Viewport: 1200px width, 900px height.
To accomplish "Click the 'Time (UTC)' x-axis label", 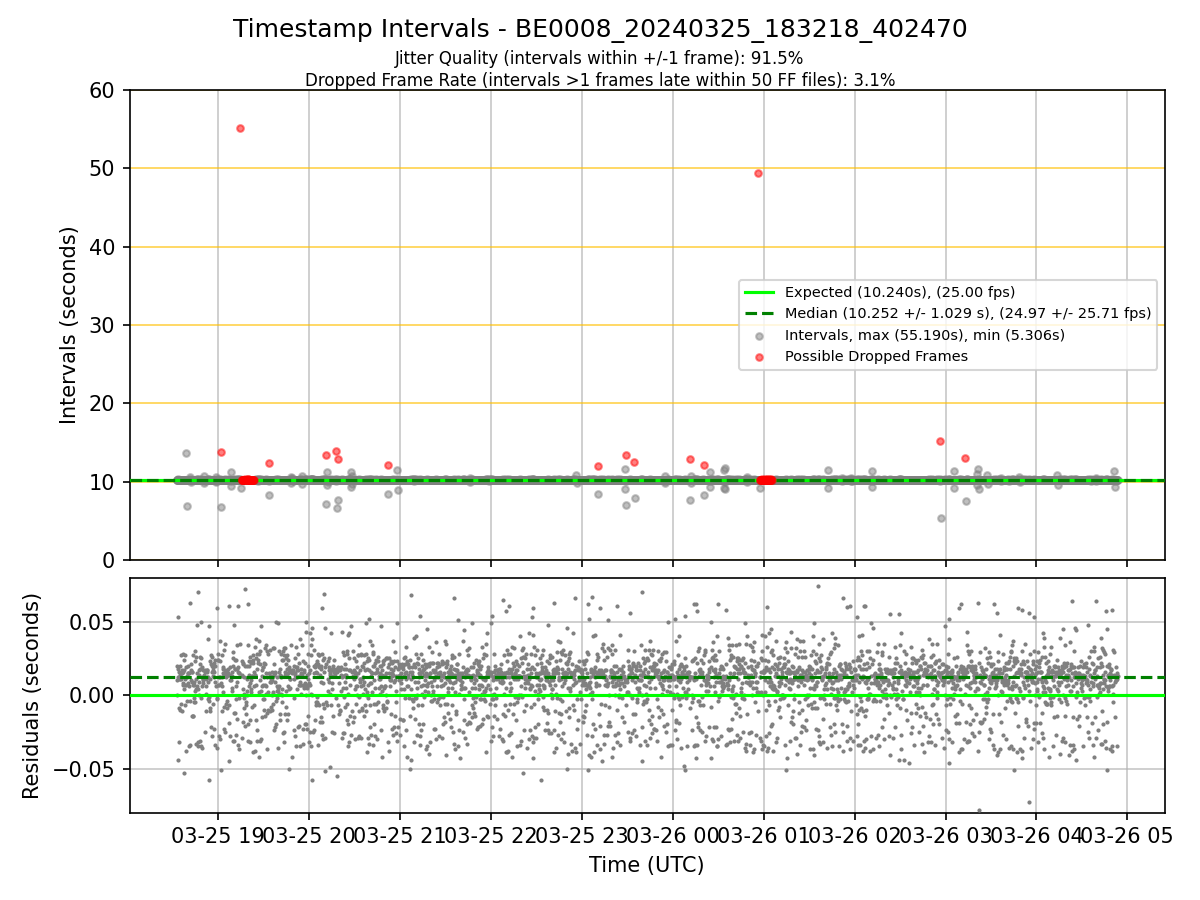I will tap(646, 864).
